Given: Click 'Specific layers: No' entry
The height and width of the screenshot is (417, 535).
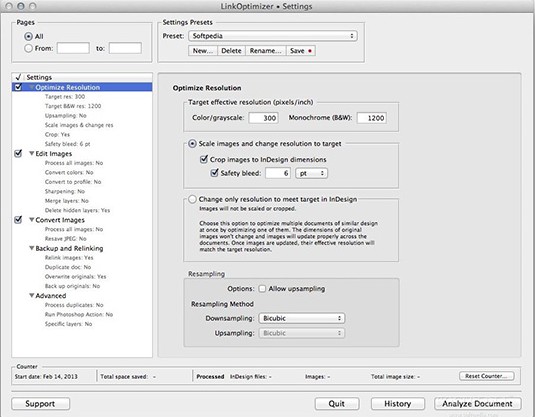Looking at the screenshot, I should pos(68,324).
